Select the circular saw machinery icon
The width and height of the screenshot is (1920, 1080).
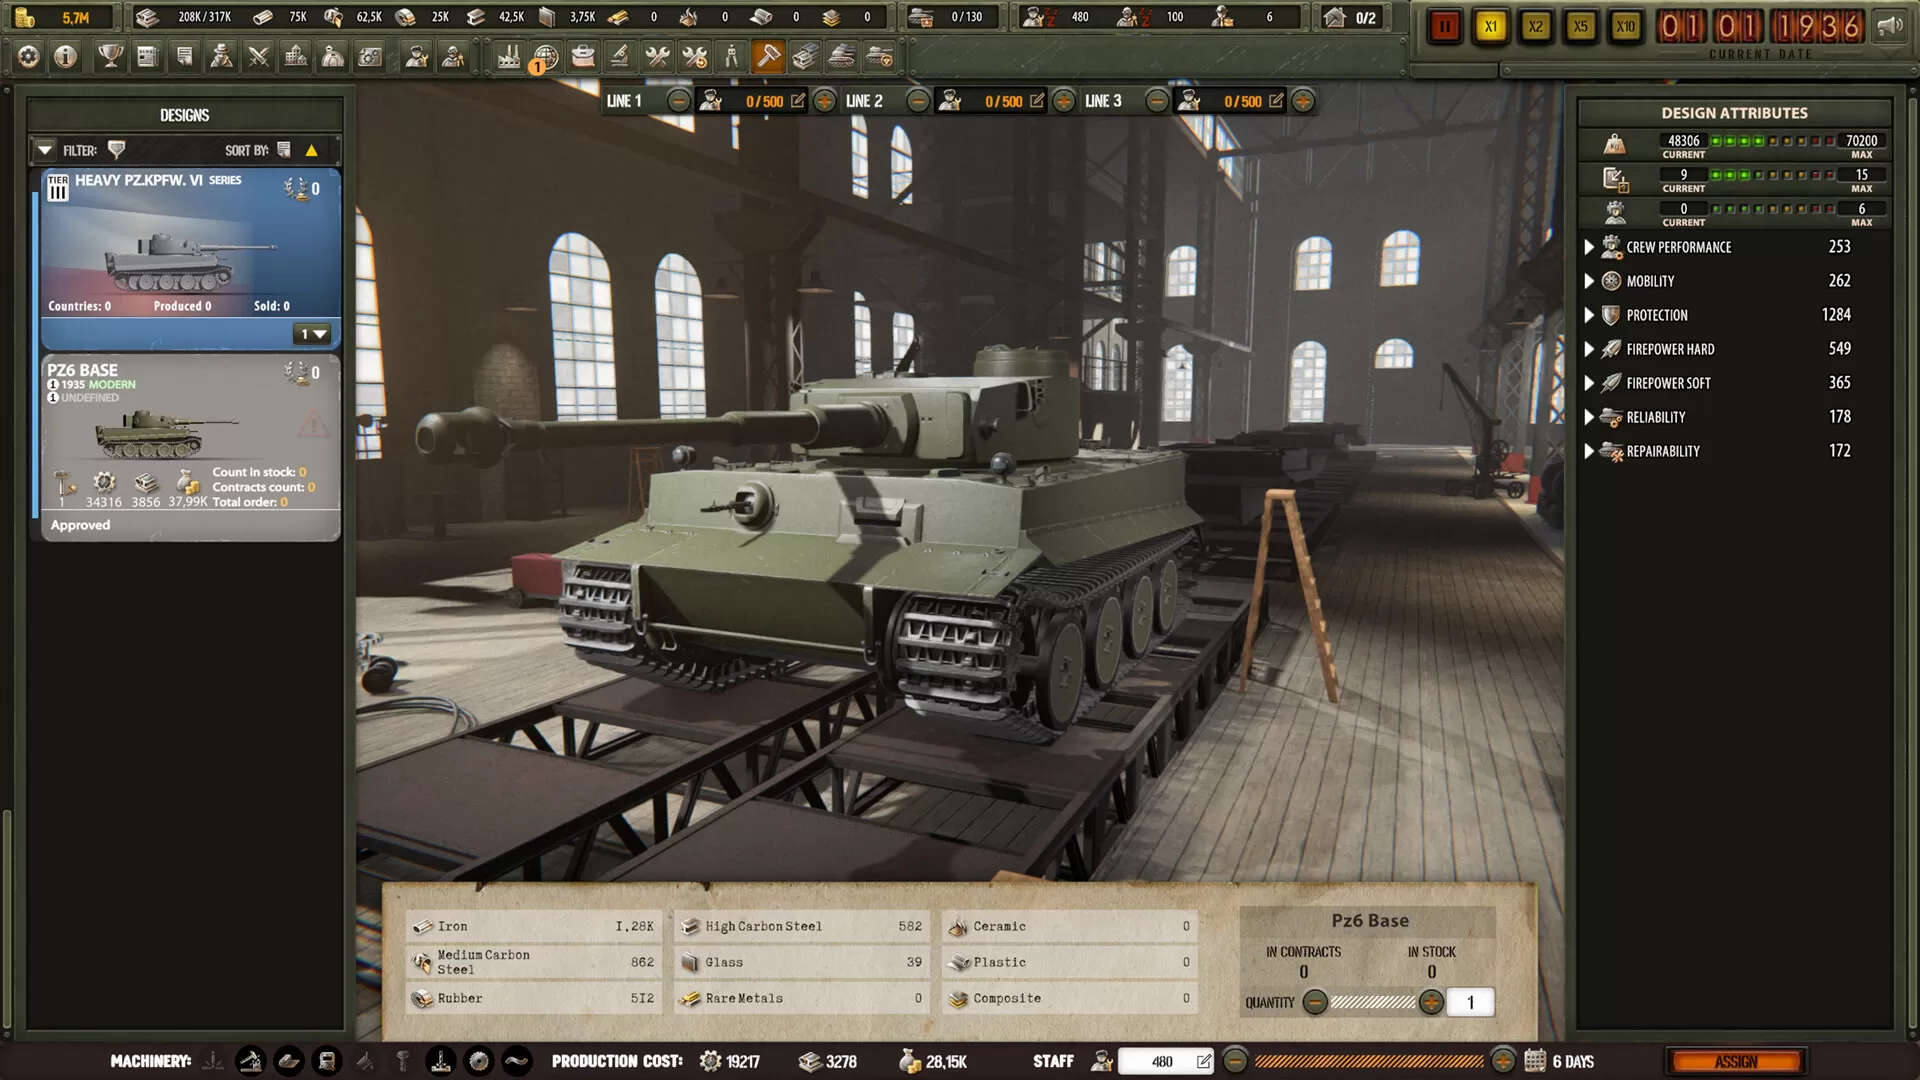click(x=478, y=1062)
